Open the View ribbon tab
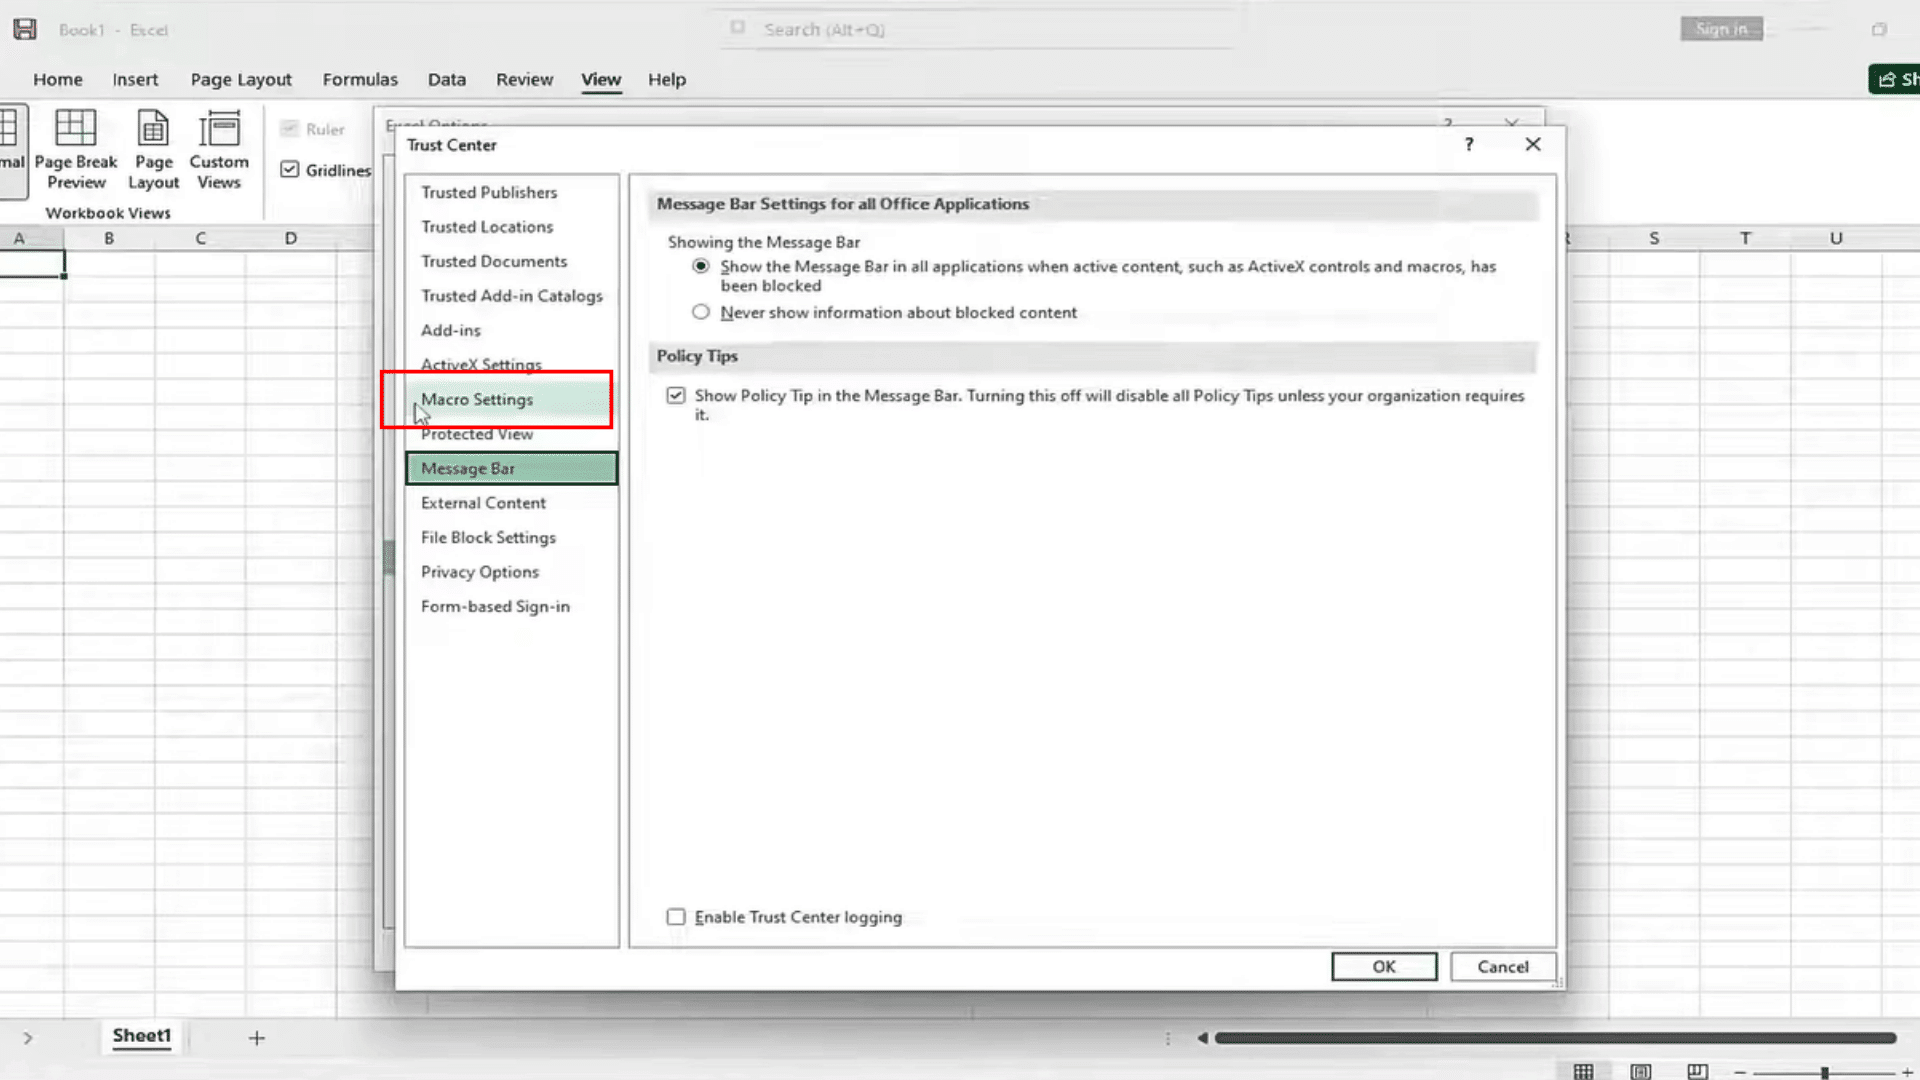Screen dimensions: 1920x1080 (x=601, y=79)
